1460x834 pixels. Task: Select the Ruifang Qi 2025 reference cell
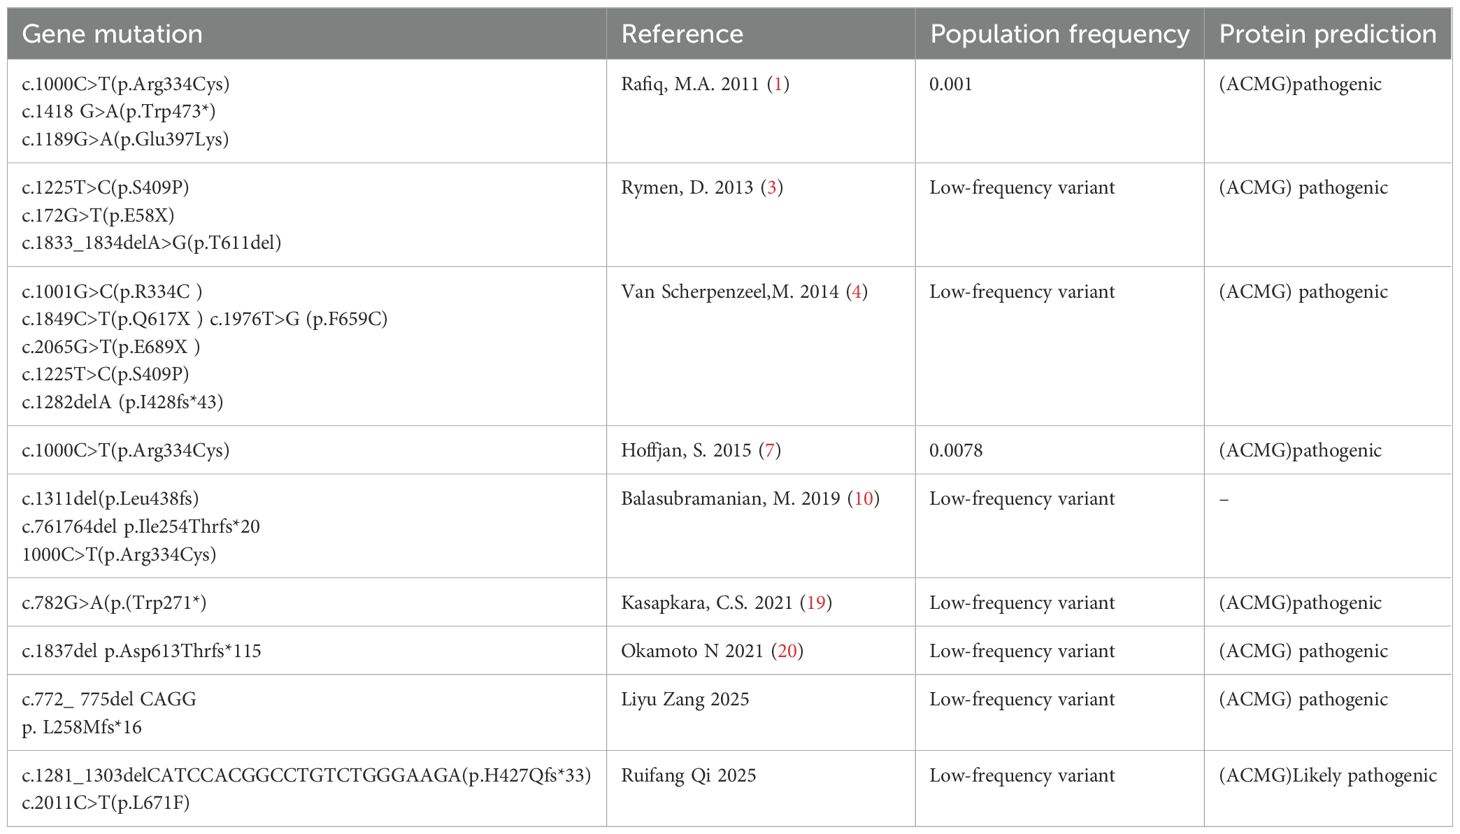tap(688, 775)
